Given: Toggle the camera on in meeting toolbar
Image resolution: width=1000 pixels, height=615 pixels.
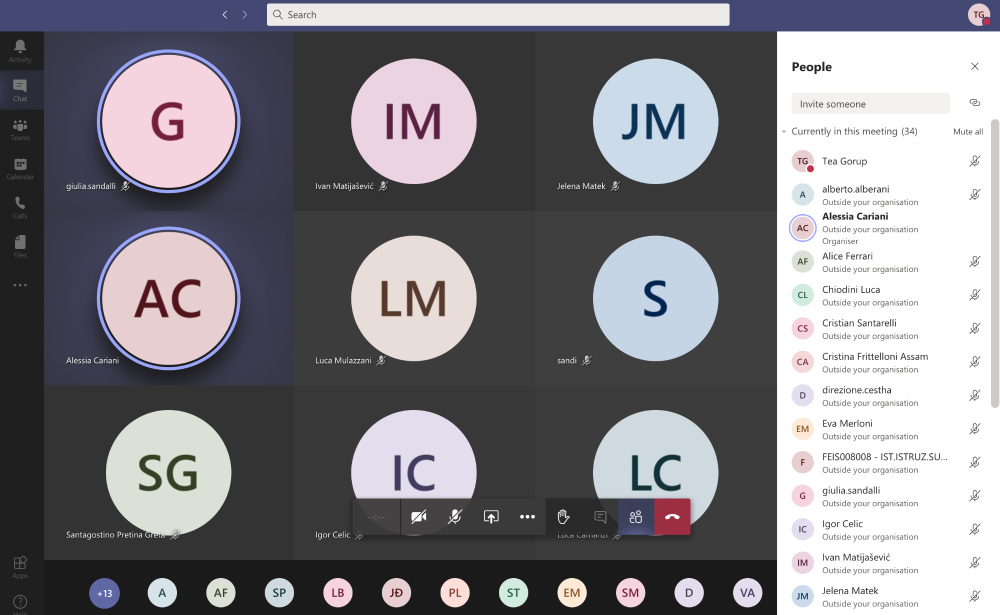Looking at the screenshot, I should tap(419, 517).
